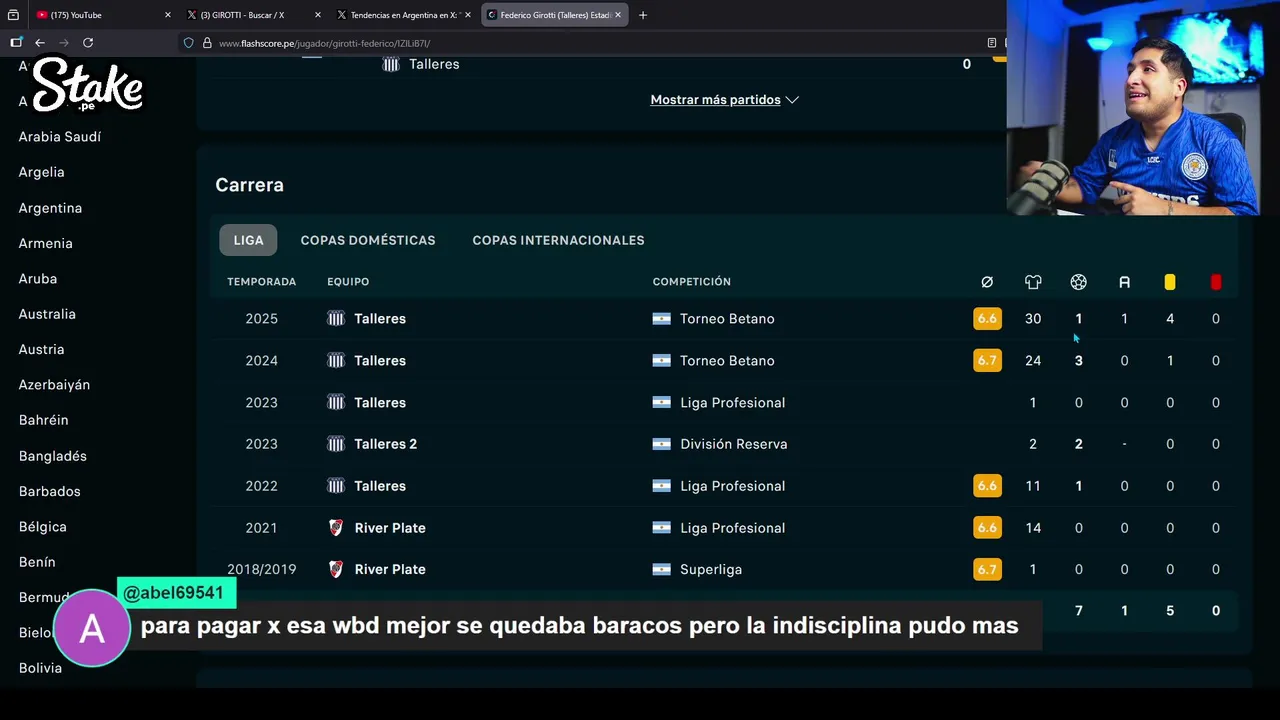
Task: Close the Federico Girotti Flashscore tab
Action: (x=618, y=15)
